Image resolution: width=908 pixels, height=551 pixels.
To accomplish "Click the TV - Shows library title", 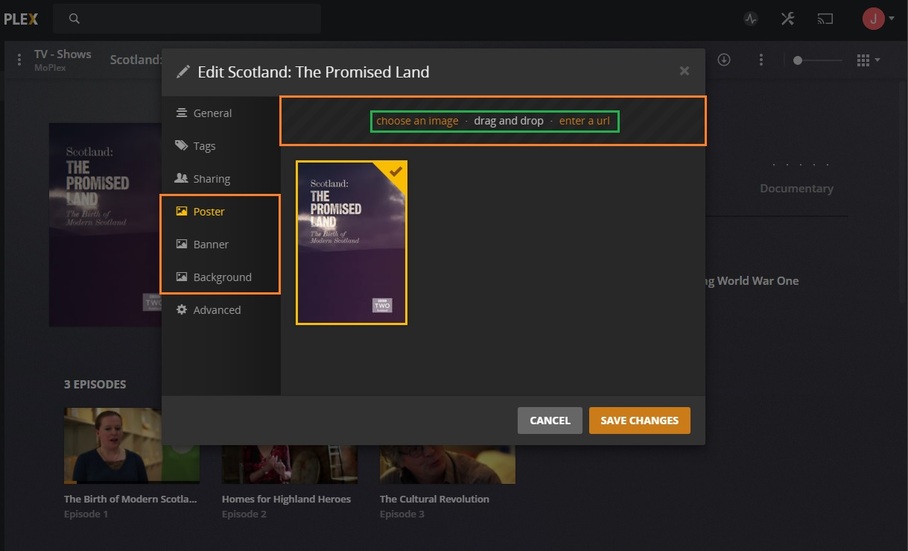I will point(63,54).
